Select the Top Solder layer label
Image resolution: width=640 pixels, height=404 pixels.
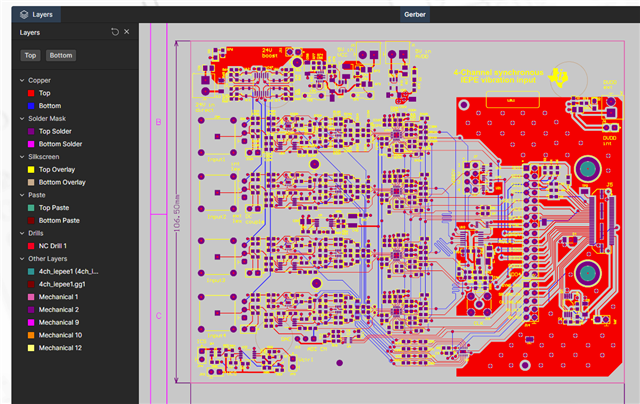click(55, 131)
